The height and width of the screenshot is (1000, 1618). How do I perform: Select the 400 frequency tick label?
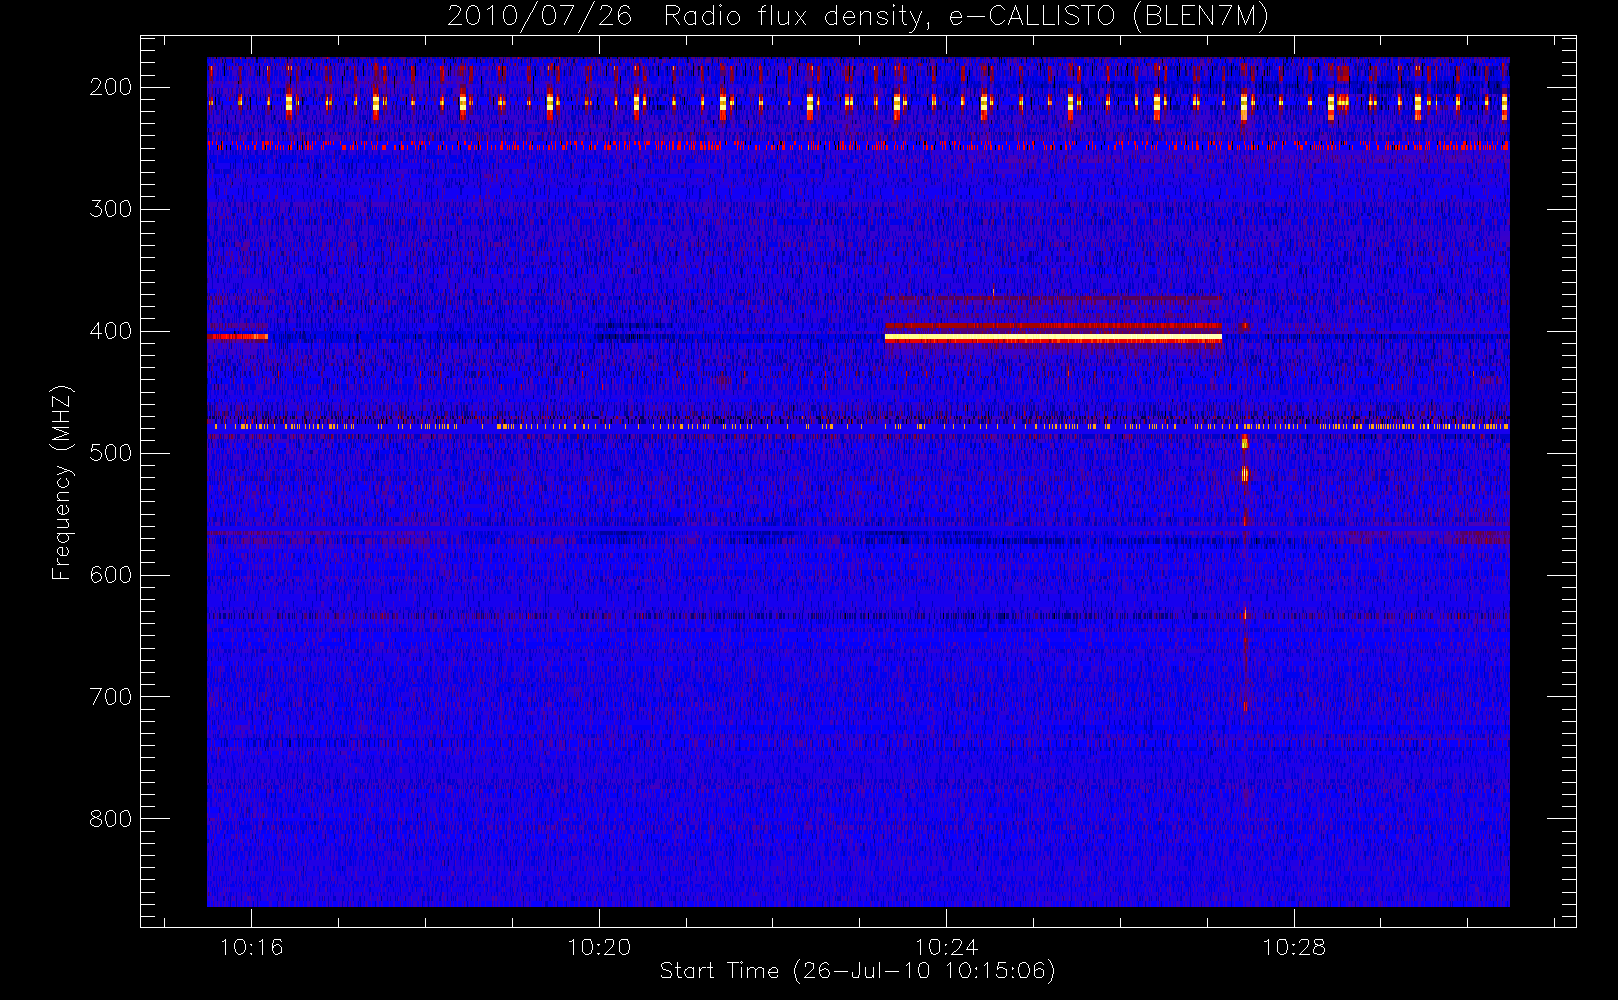point(111,331)
